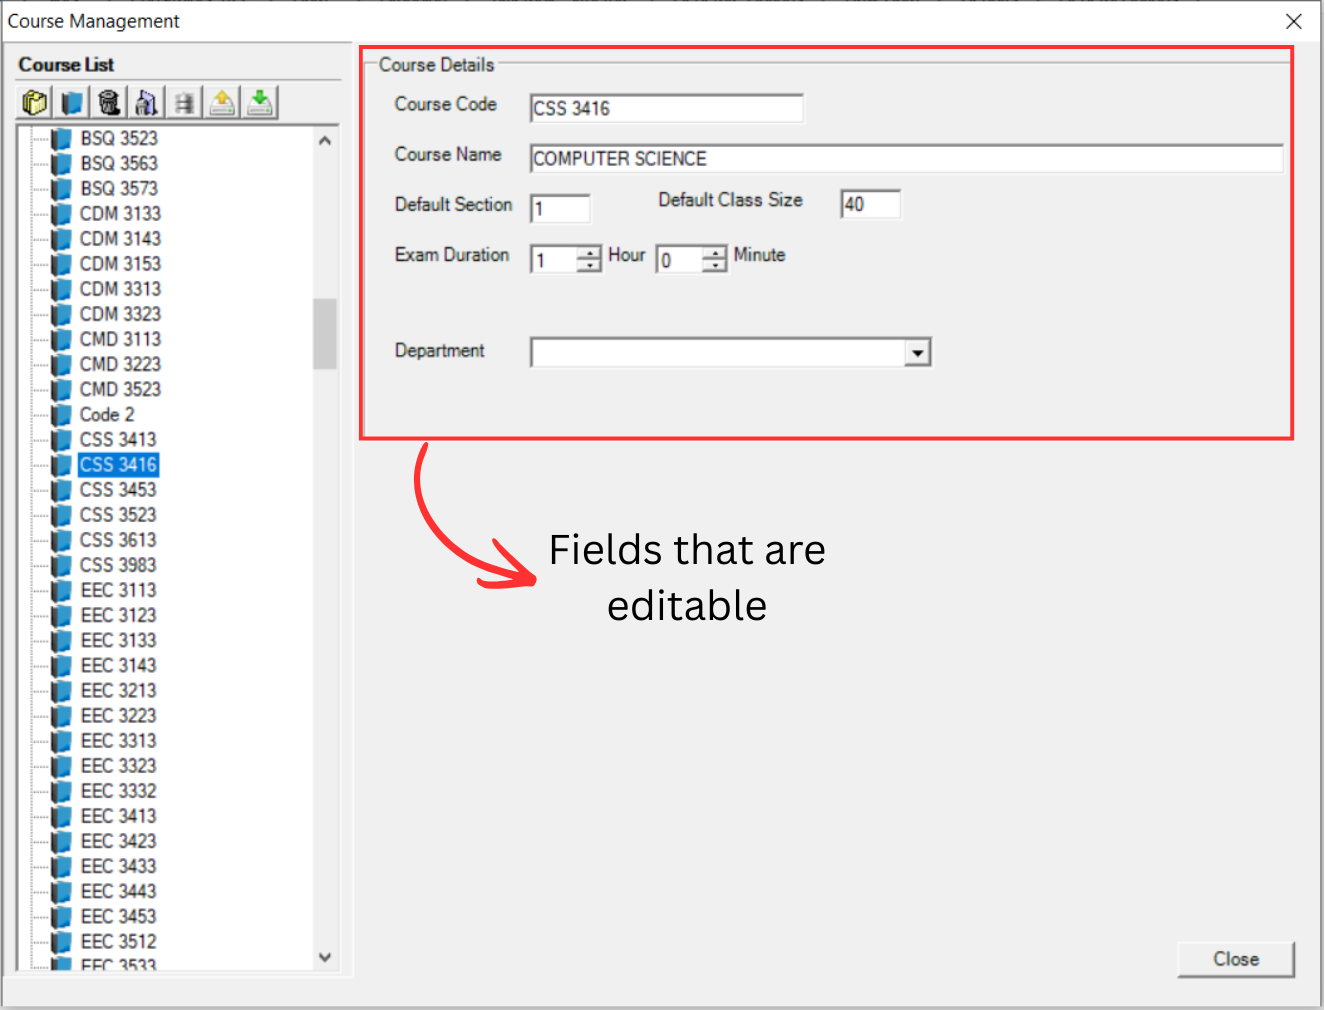Select course CDM 3323
Viewport: 1325px width, 1010px height.
120,314
